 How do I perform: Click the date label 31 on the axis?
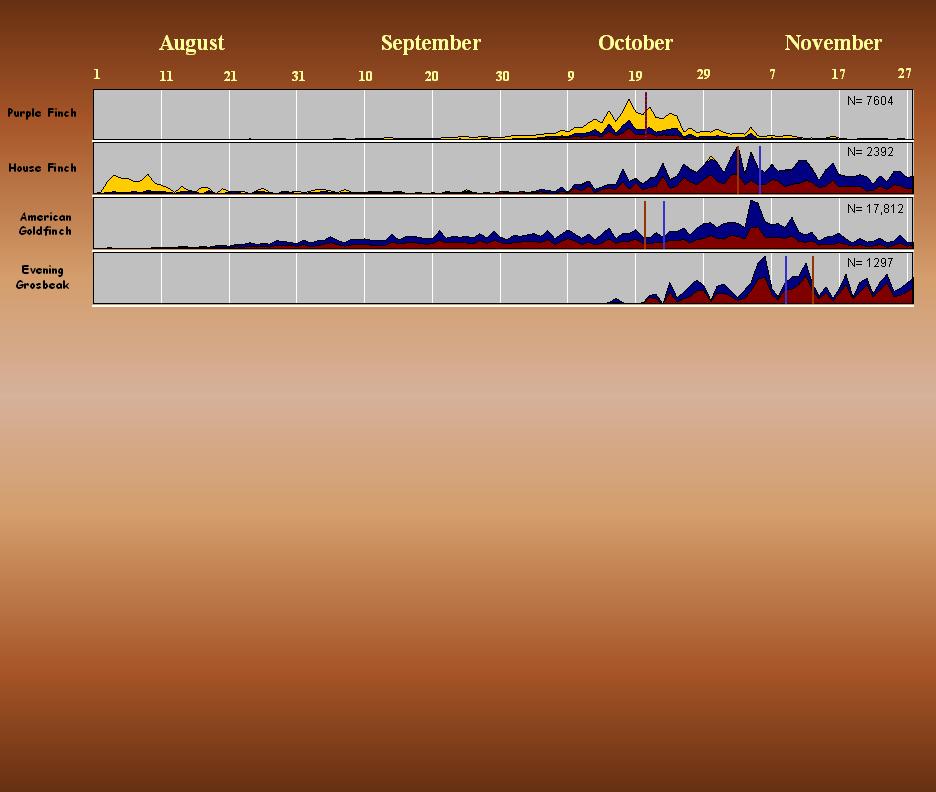pos(298,76)
